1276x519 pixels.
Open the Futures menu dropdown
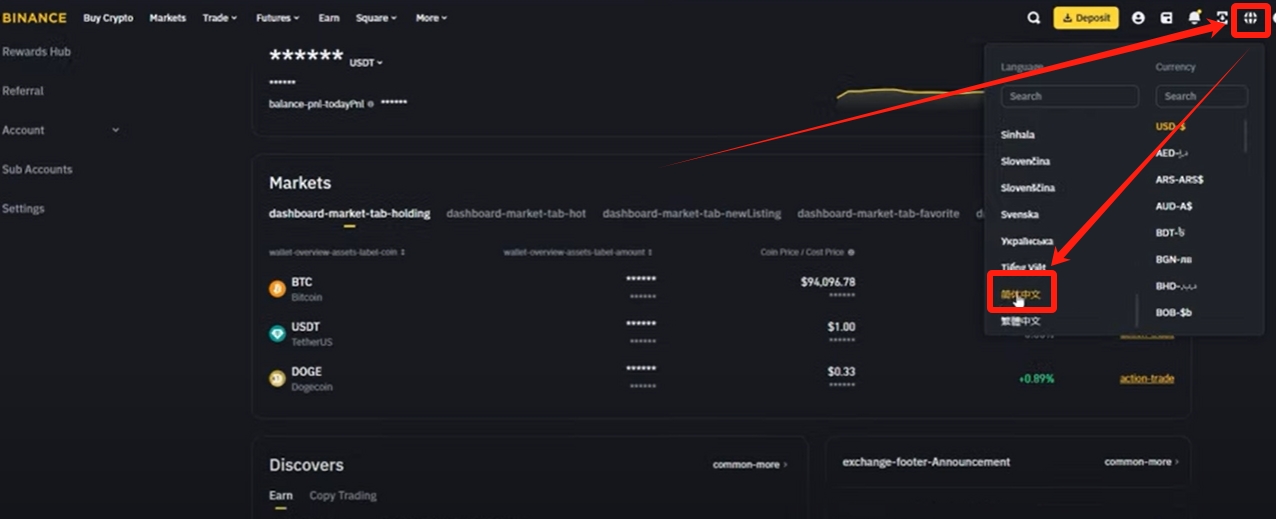[278, 18]
